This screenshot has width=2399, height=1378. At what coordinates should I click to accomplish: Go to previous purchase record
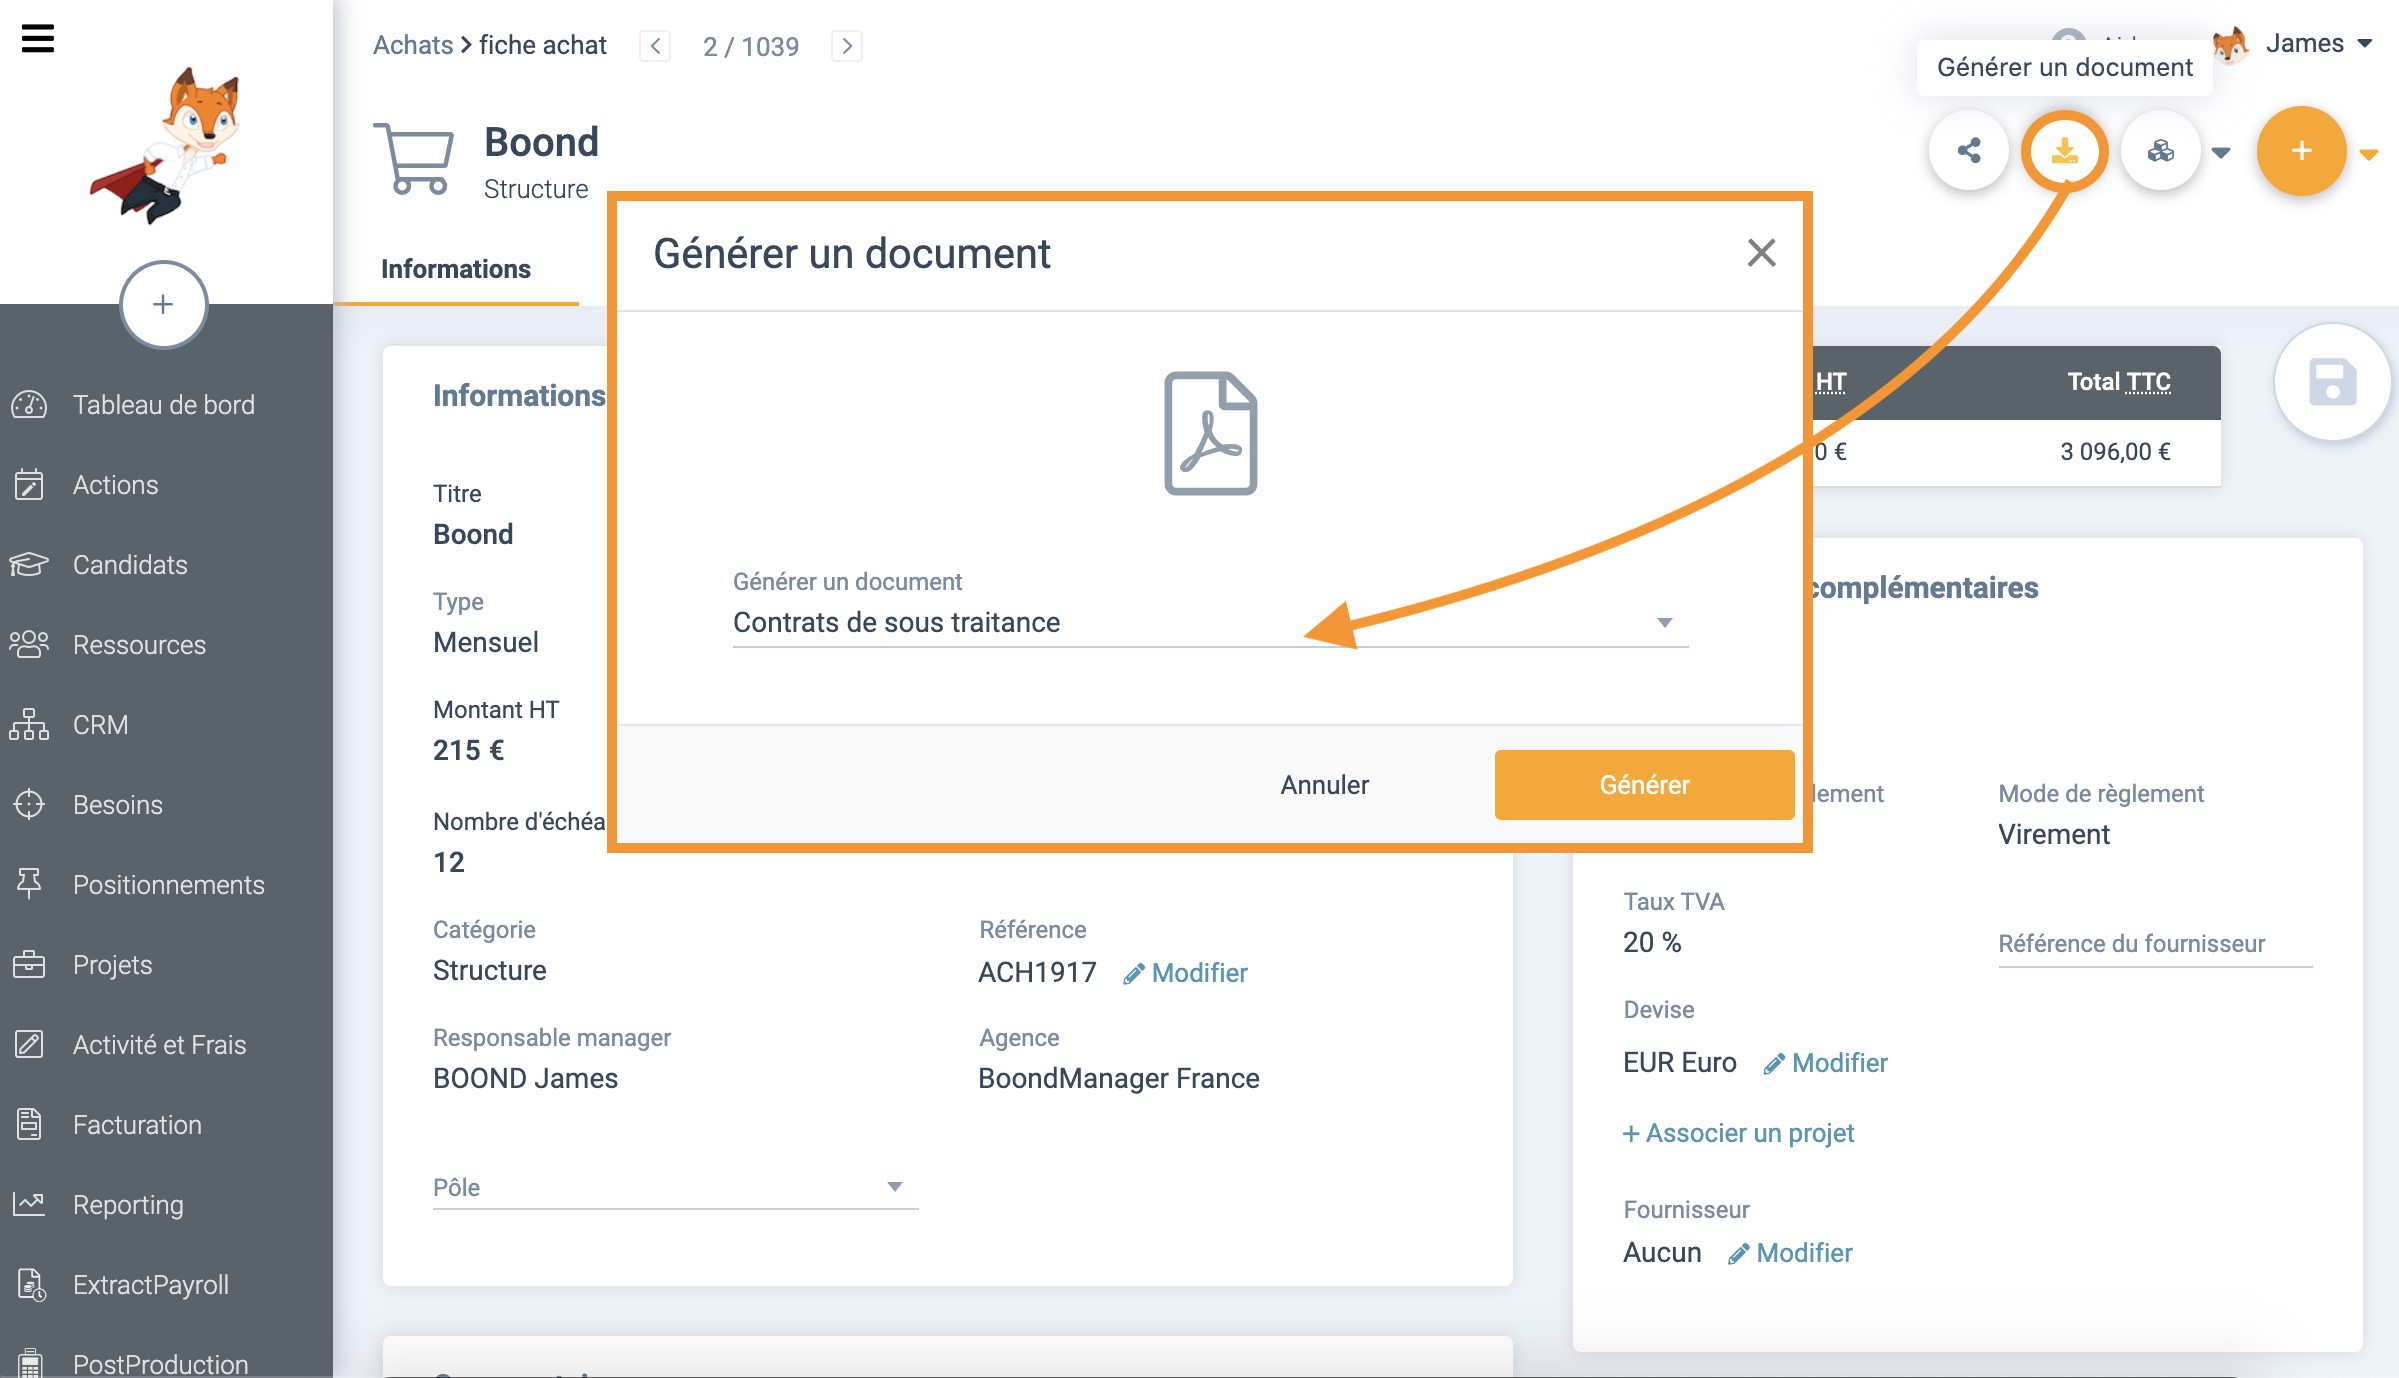tap(655, 46)
